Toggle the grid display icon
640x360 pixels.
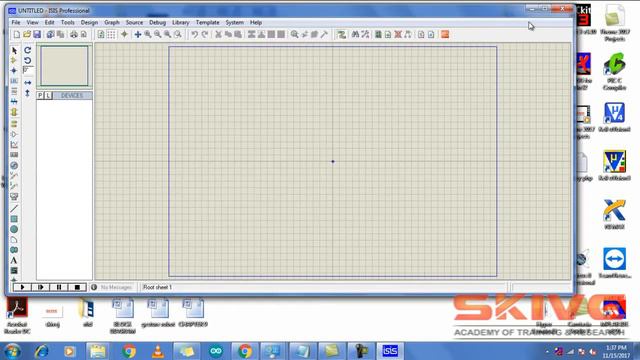[x=111, y=35]
